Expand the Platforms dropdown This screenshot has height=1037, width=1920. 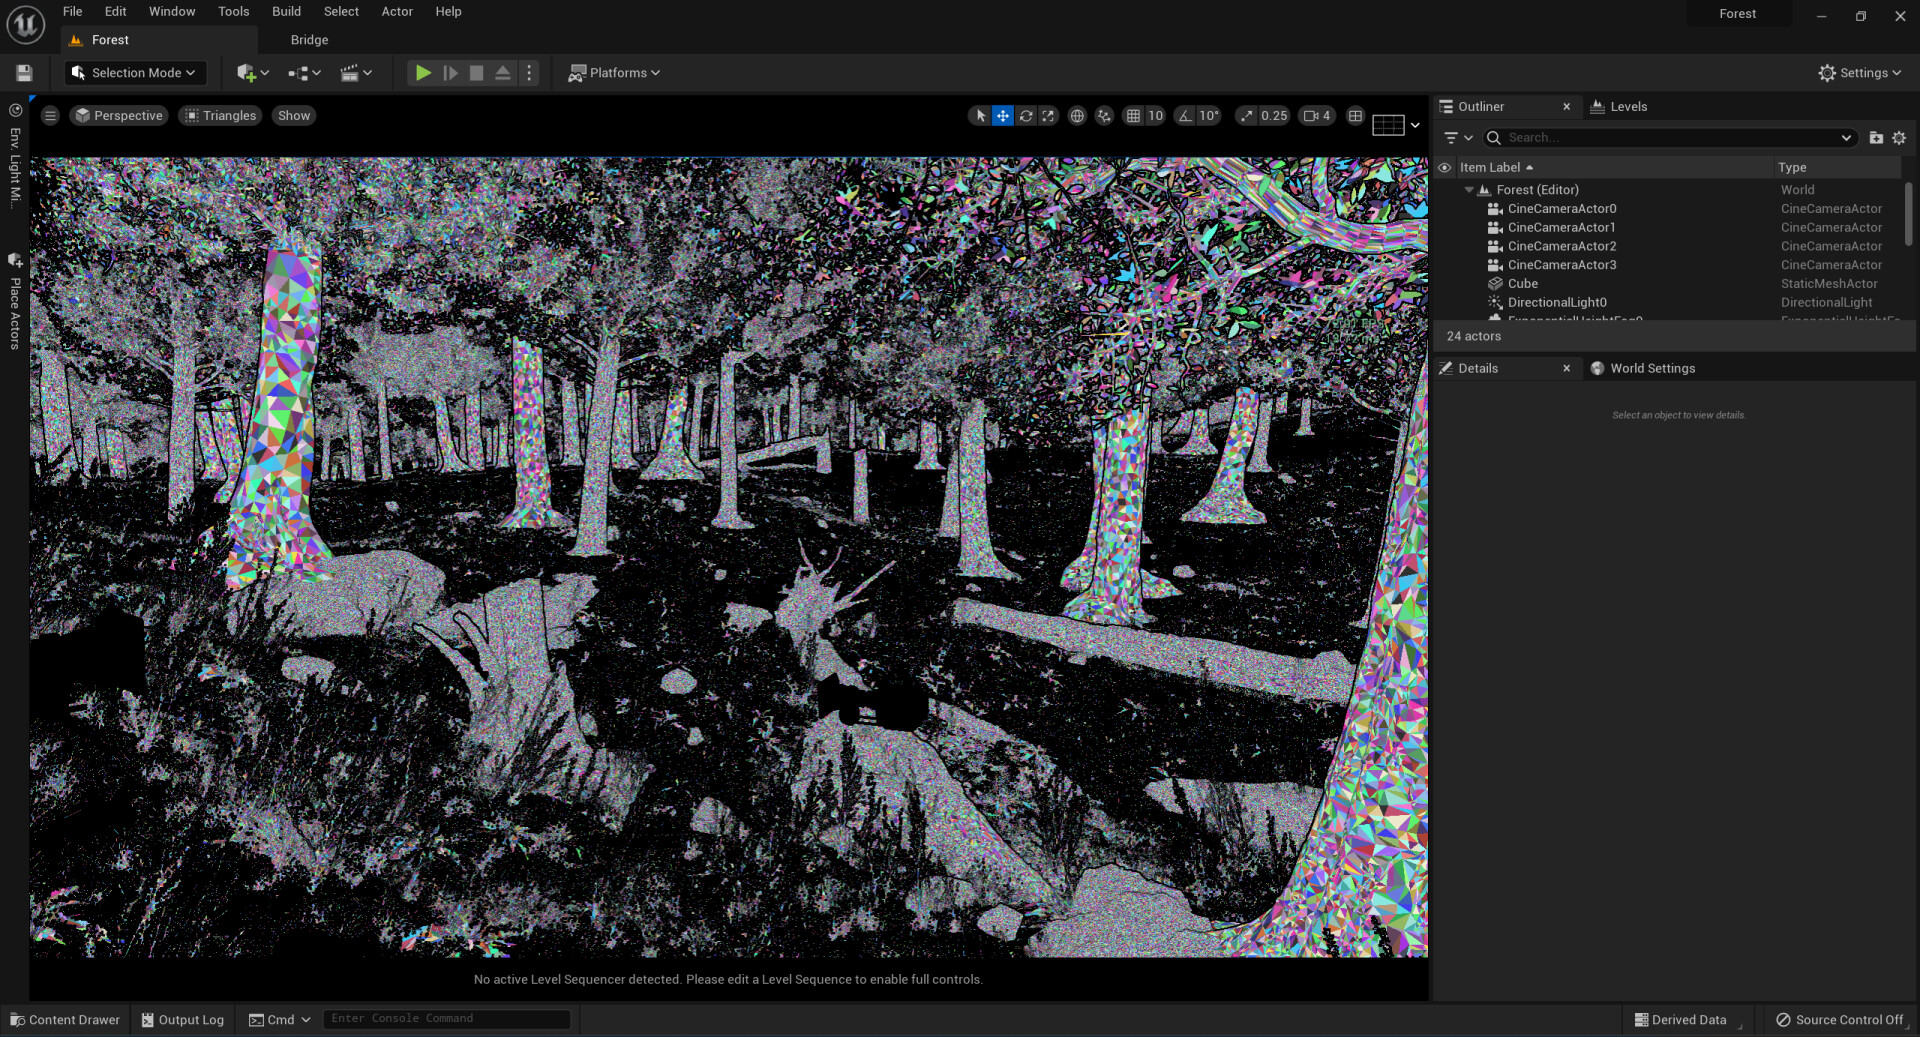pos(614,73)
